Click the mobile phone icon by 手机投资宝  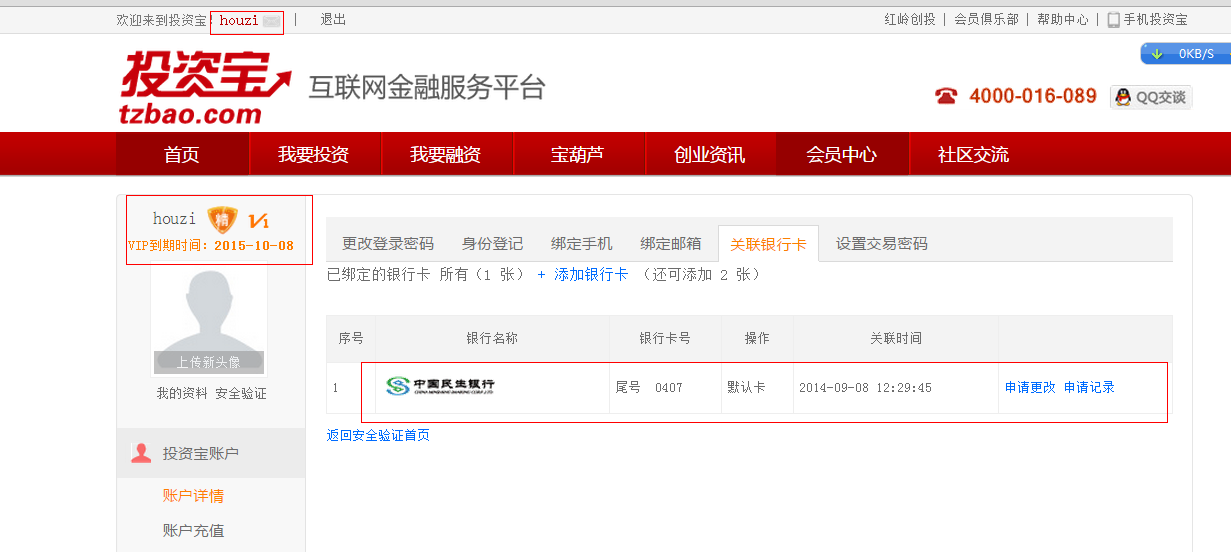(x=1113, y=19)
